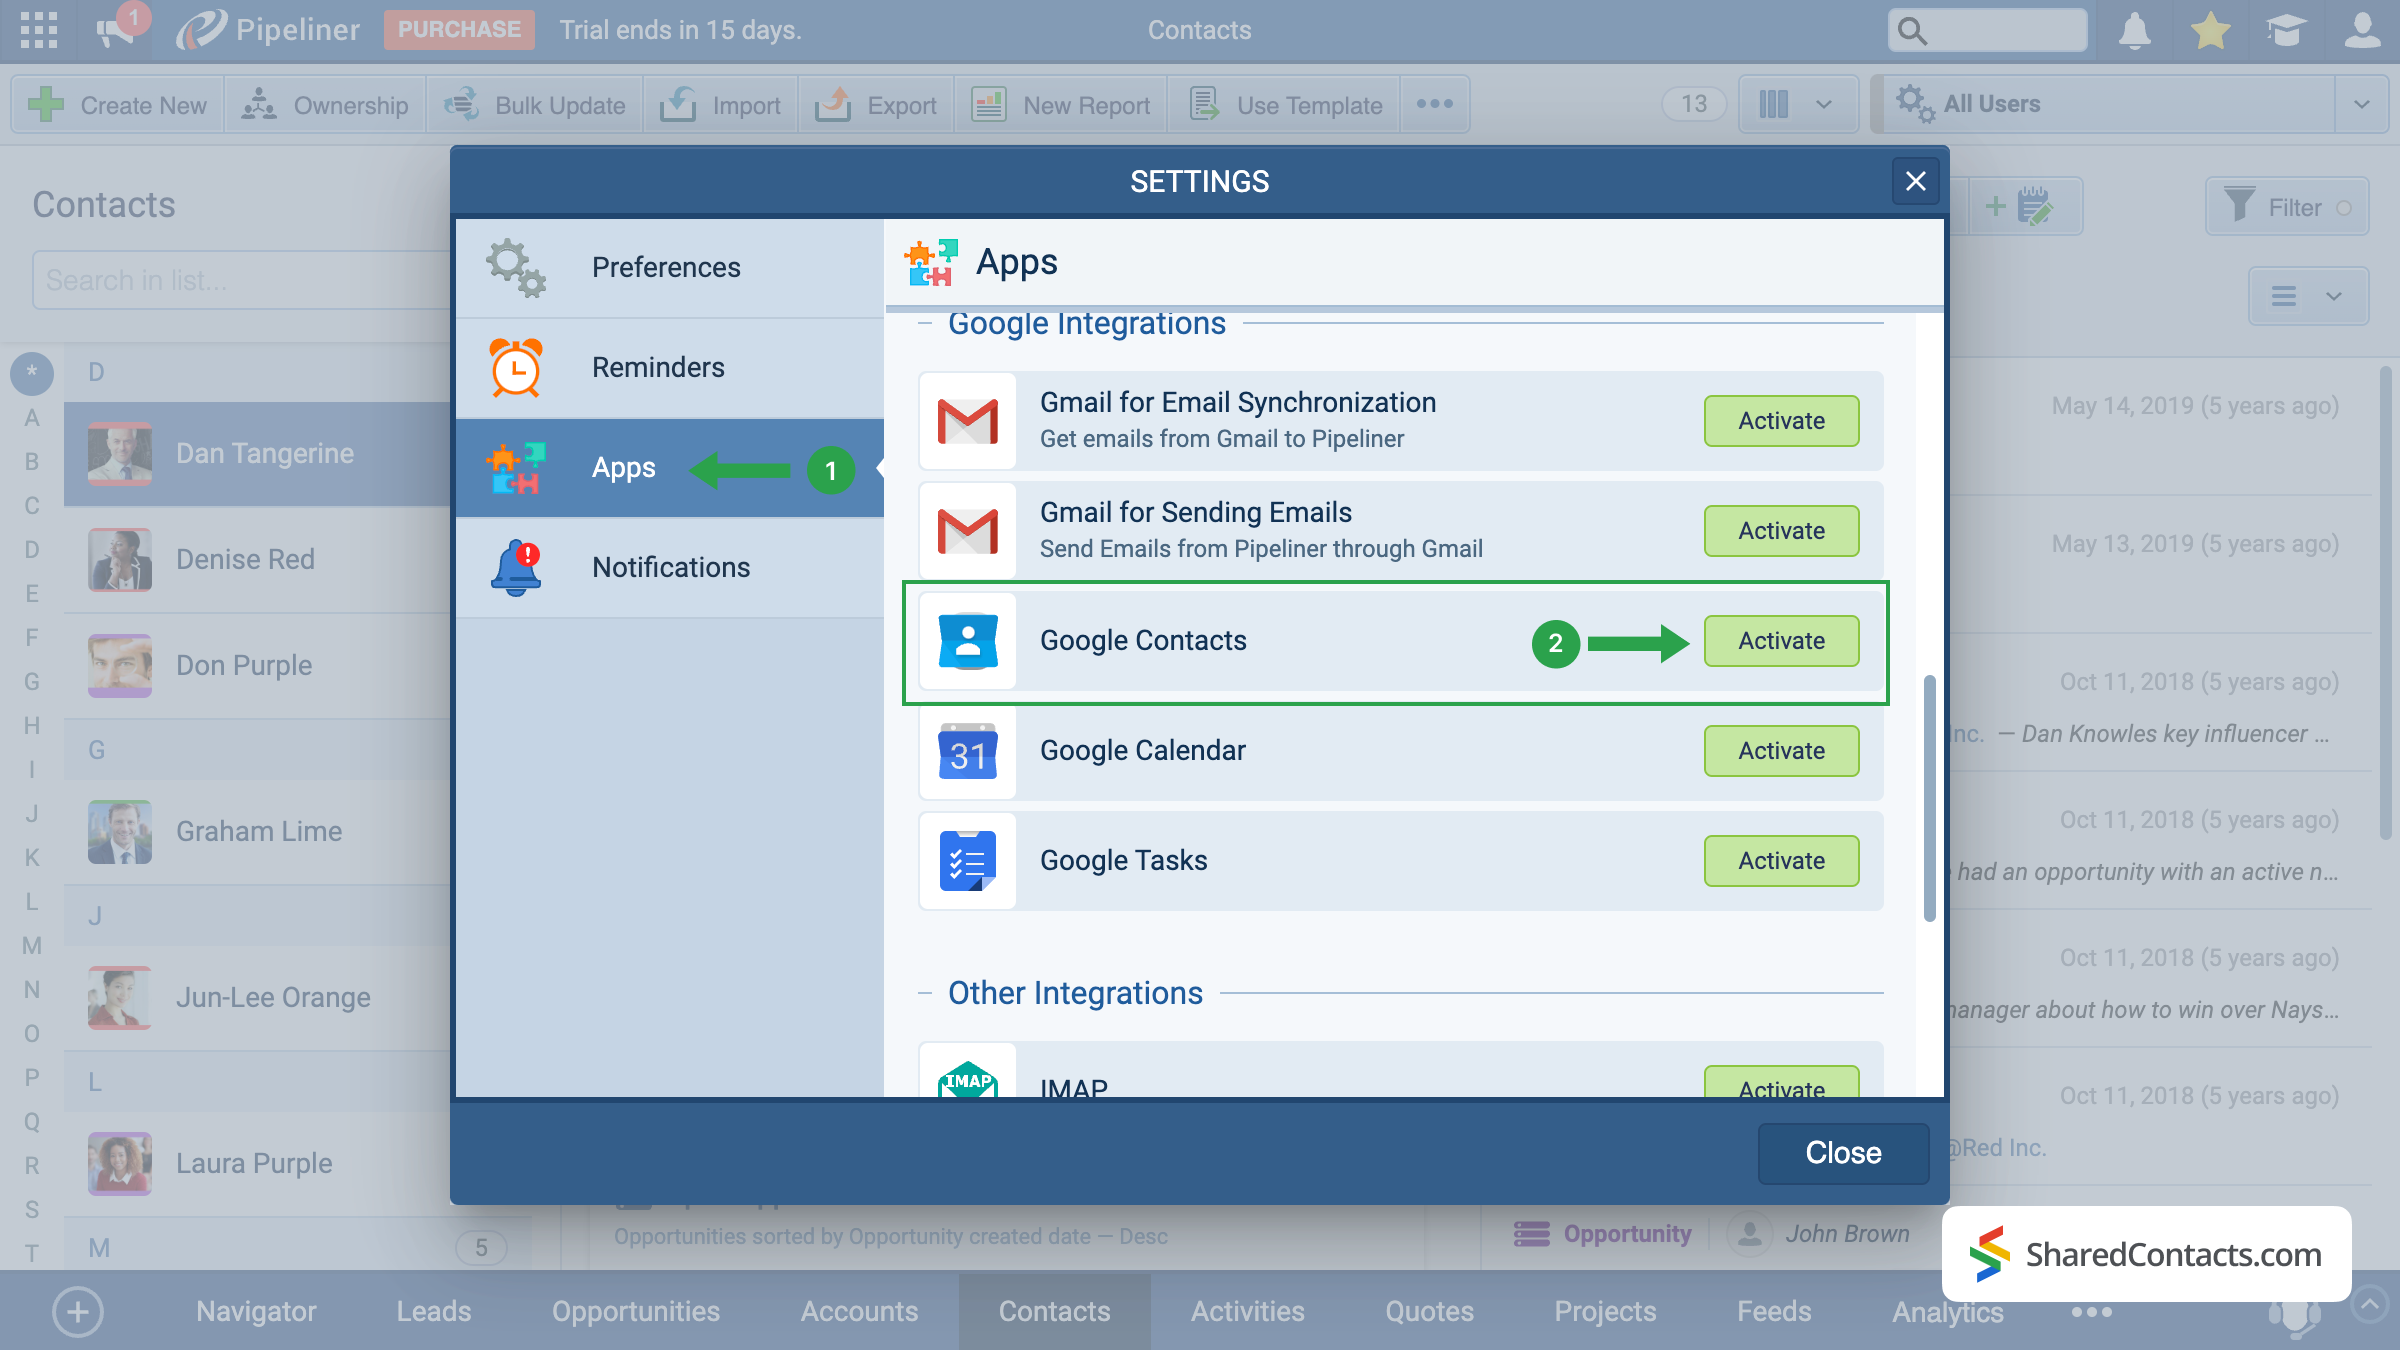
Task: Open toolbar more options ellipsis
Action: coord(1435,104)
